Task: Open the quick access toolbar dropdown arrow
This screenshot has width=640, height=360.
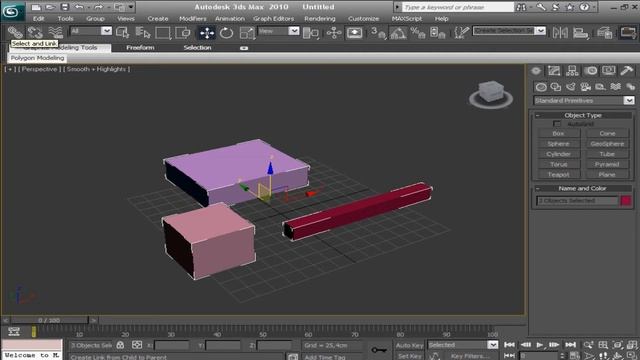Action: tap(131, 7)
